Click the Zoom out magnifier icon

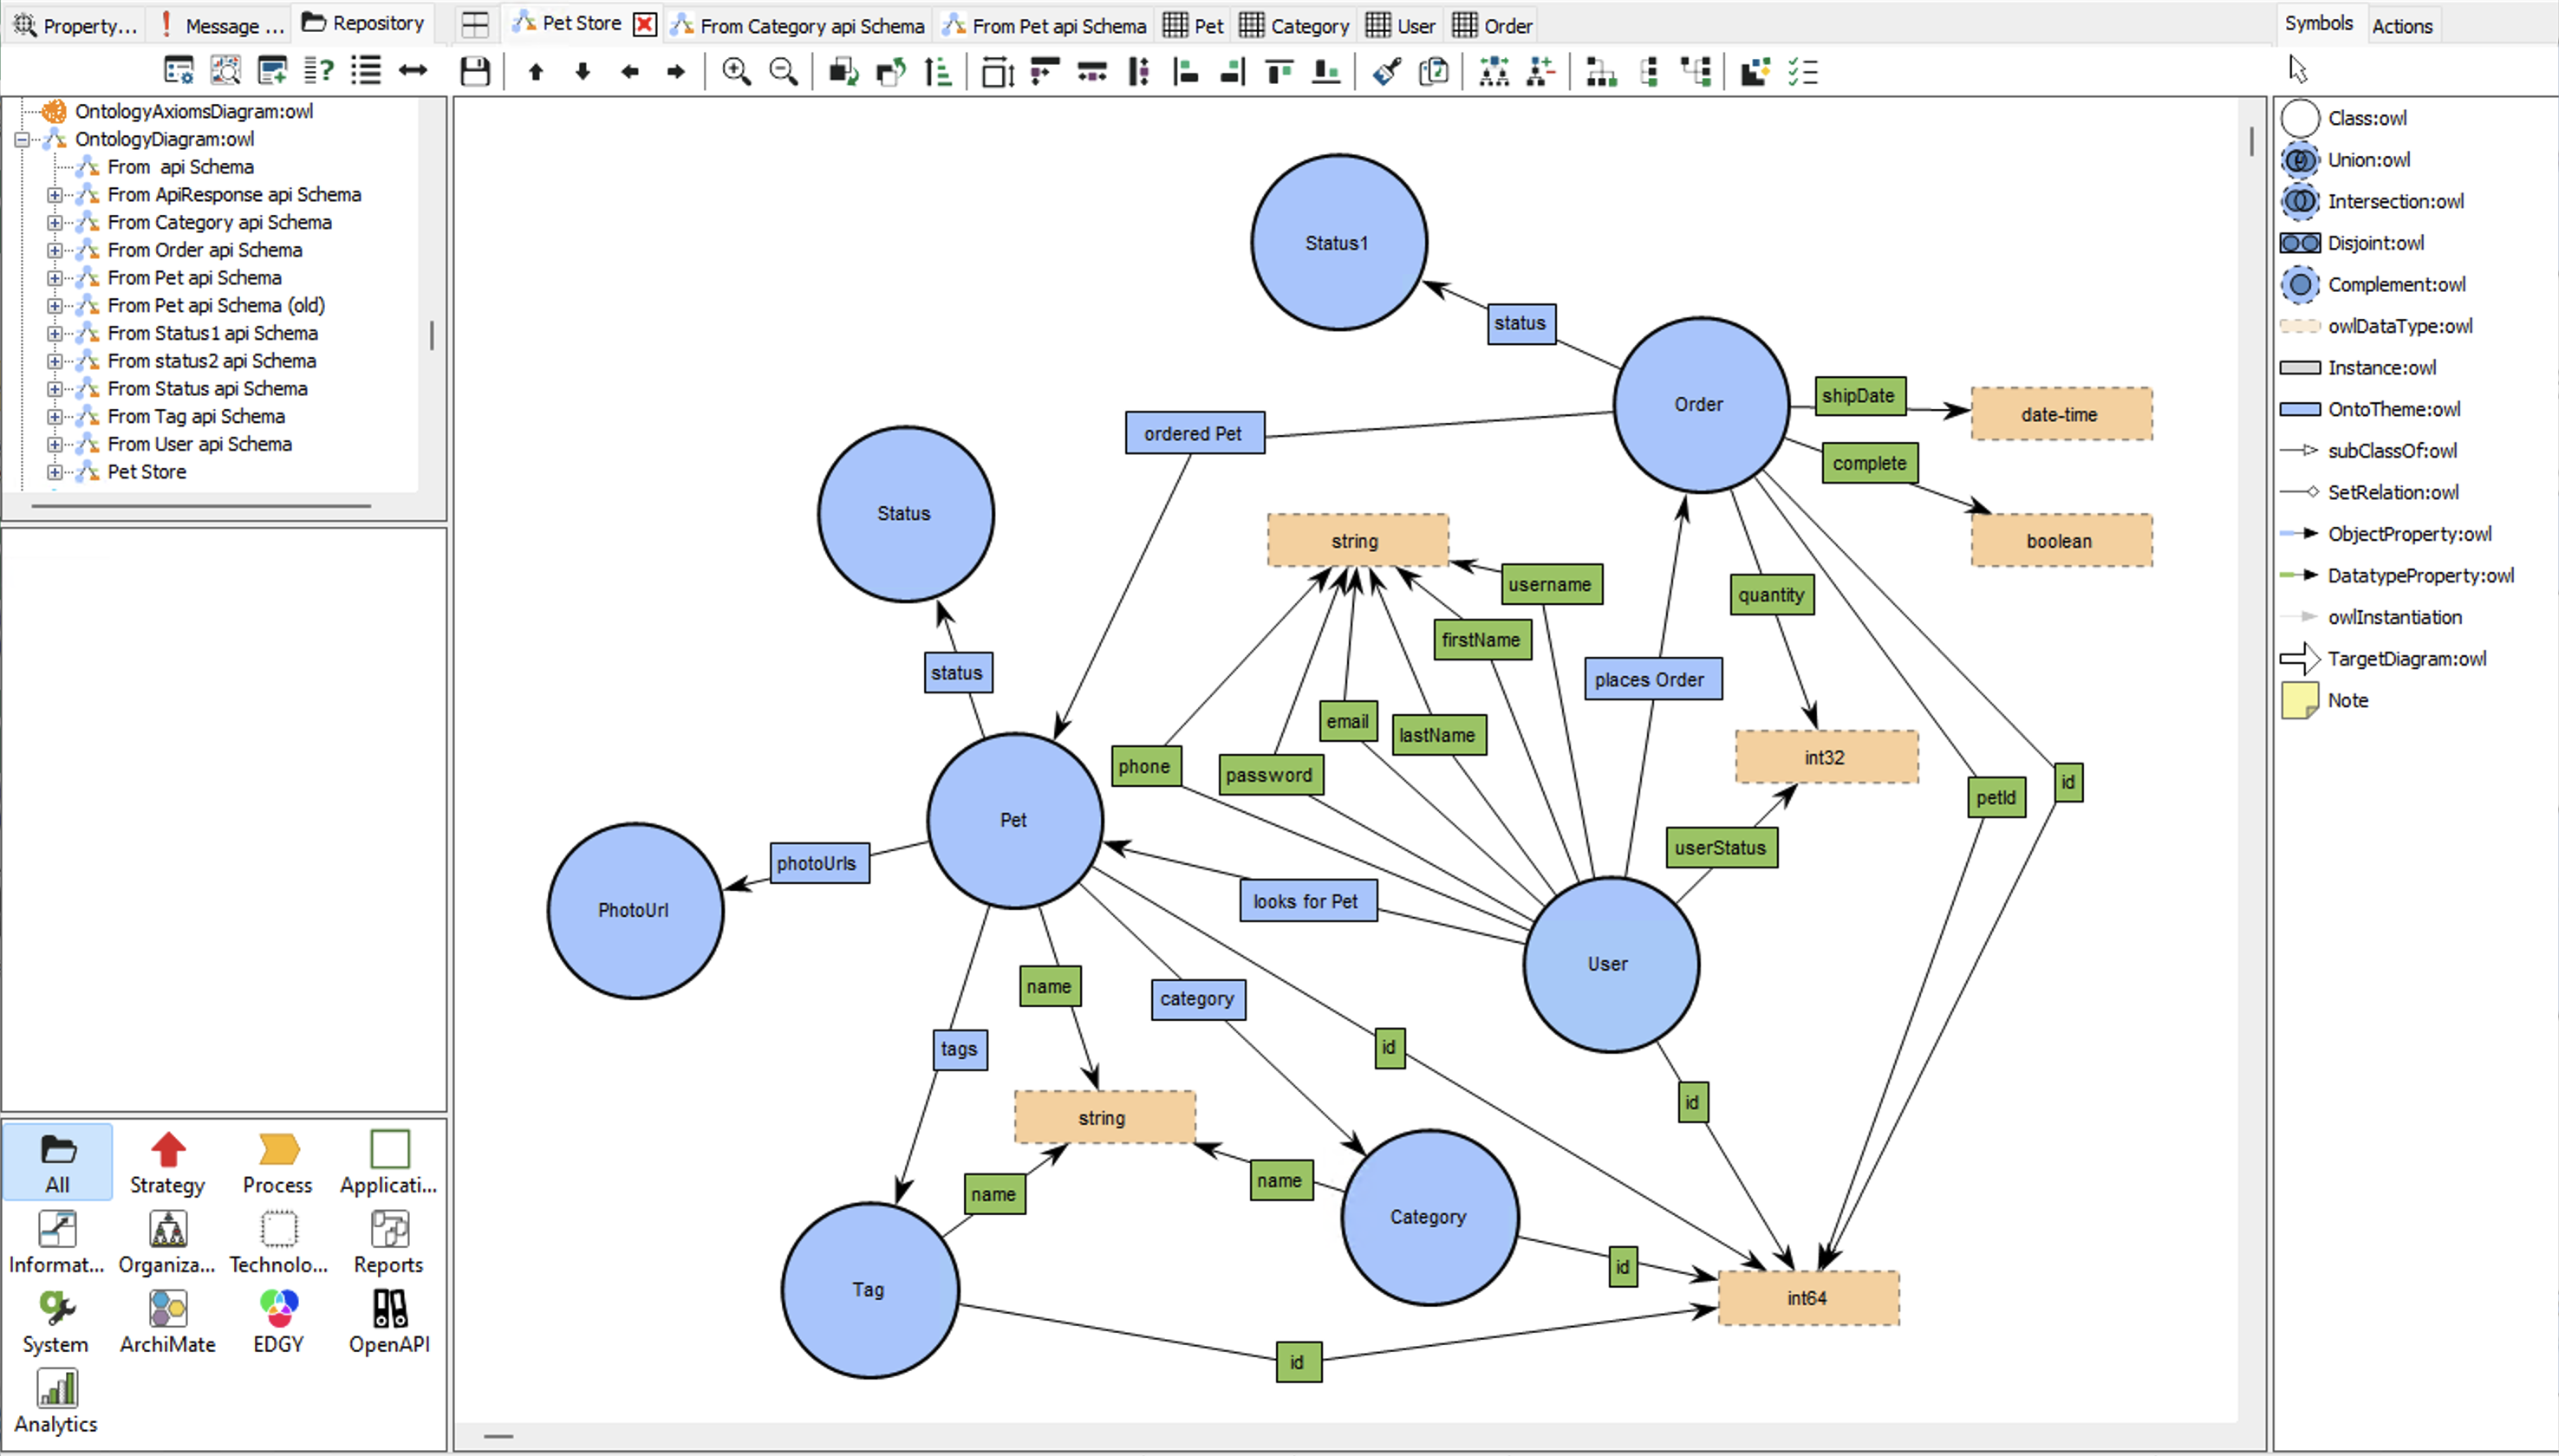[x=783, y=71]
